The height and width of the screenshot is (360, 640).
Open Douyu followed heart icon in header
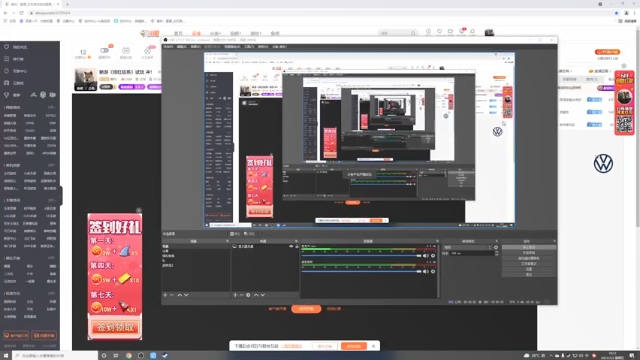coord(439,31)
